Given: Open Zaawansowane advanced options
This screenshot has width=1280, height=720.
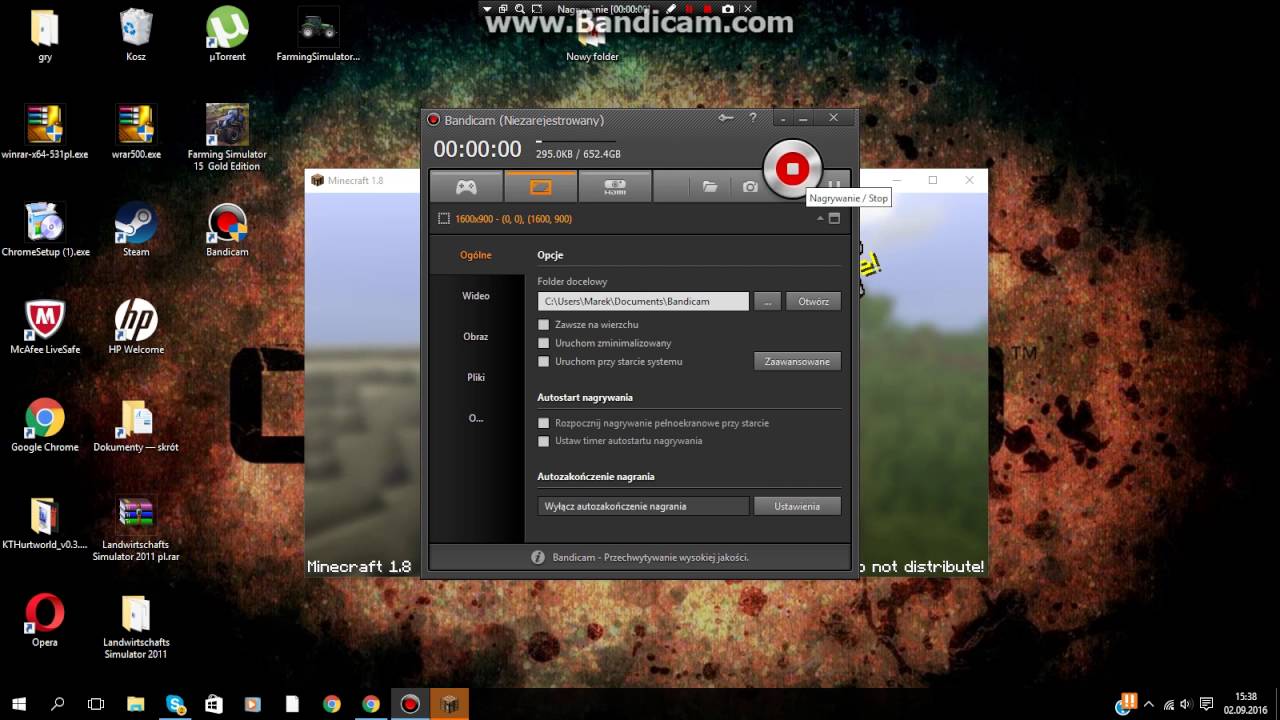Looking at the screenshot, I should (797, 362).
